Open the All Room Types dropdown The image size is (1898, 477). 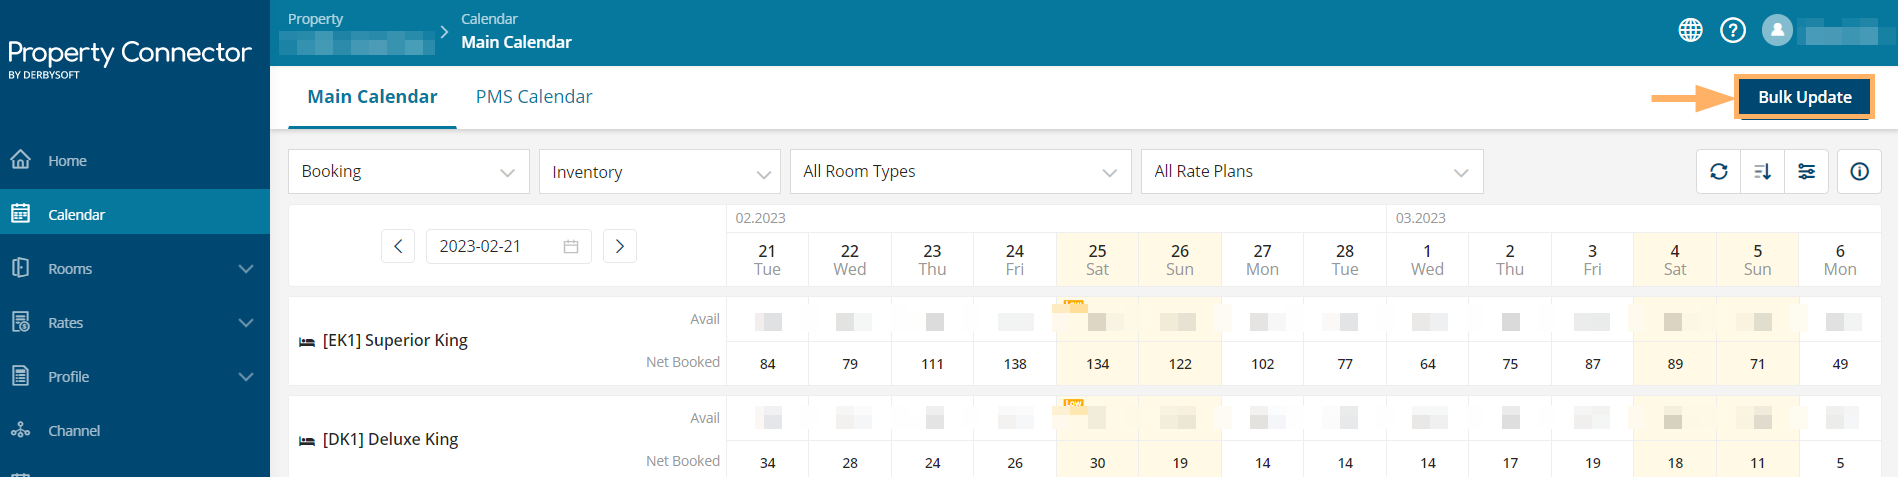pyautogui.click(x=961, y=172)
